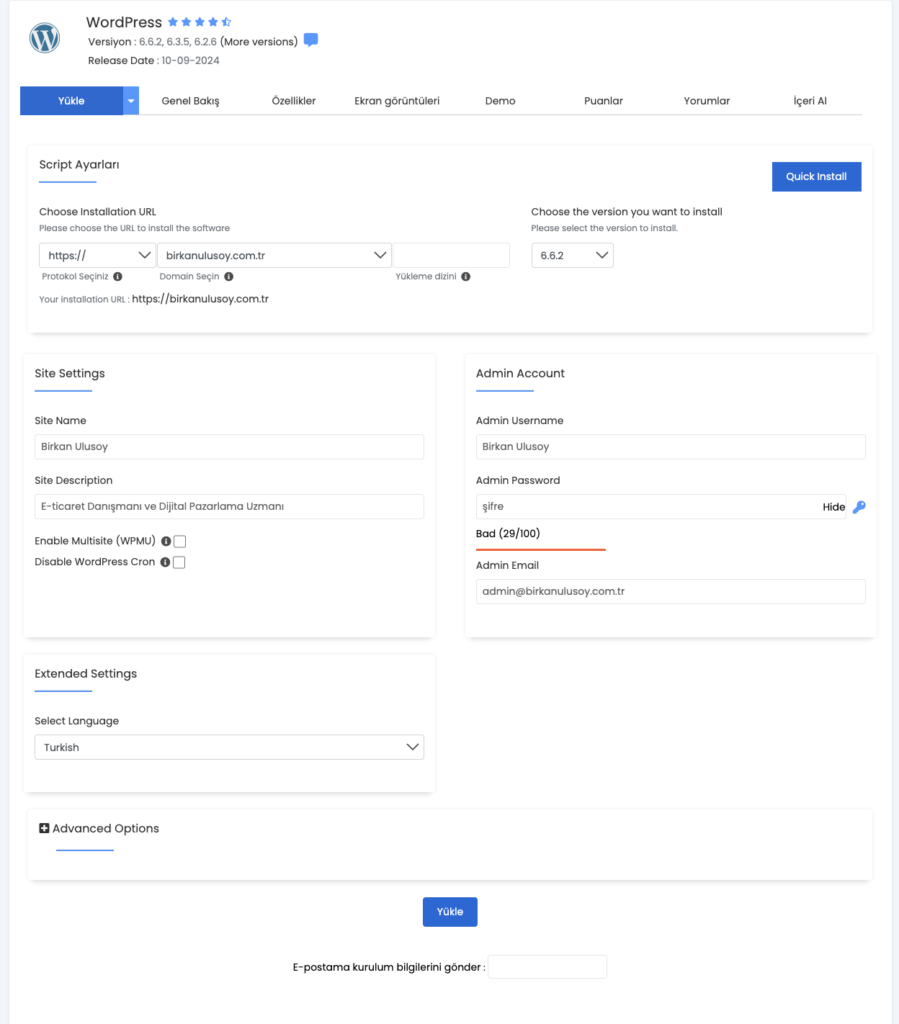
Task: Click the Release Date 10-09-2024 text
Action: [x=153, y=61]
